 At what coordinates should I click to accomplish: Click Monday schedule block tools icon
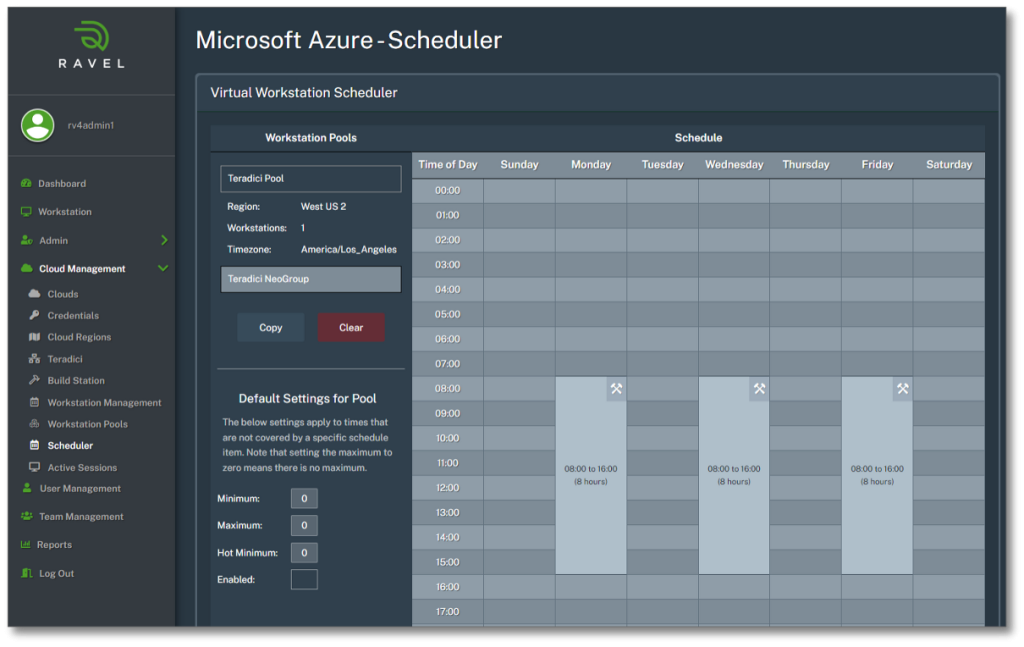(x=616, y=389)
